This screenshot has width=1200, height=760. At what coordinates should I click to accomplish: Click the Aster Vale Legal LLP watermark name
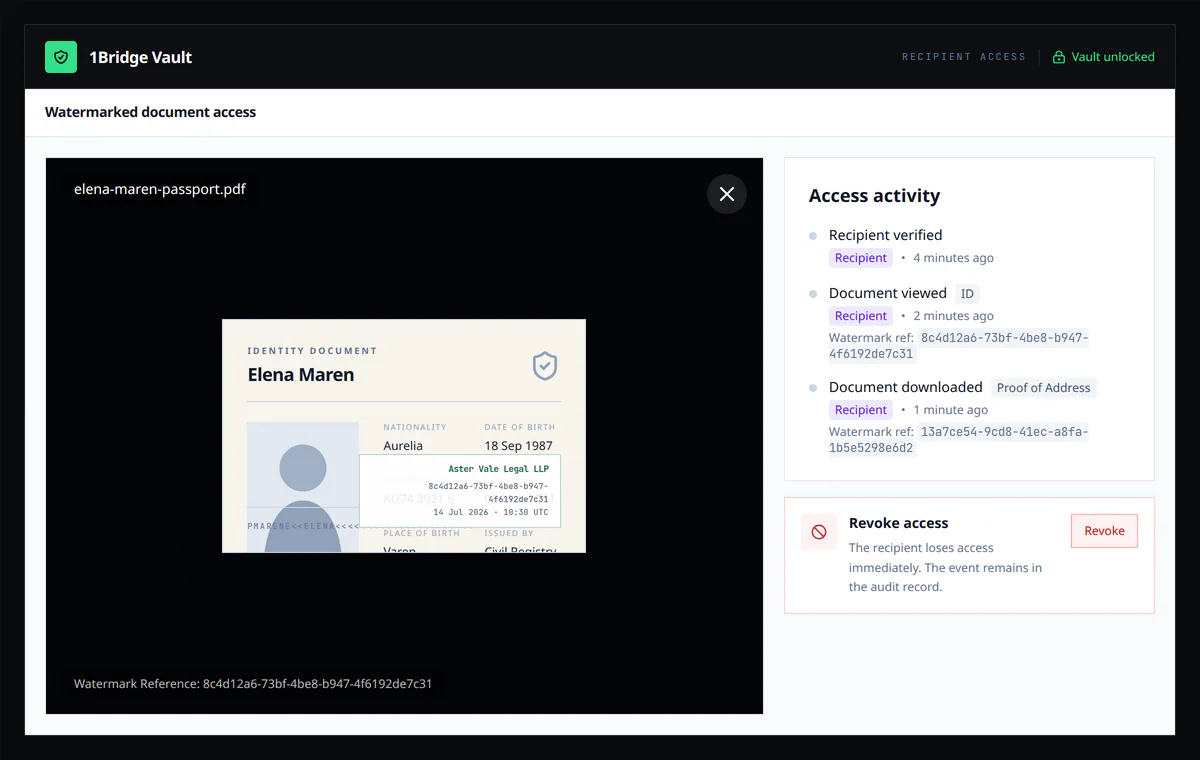pos(498,469)
